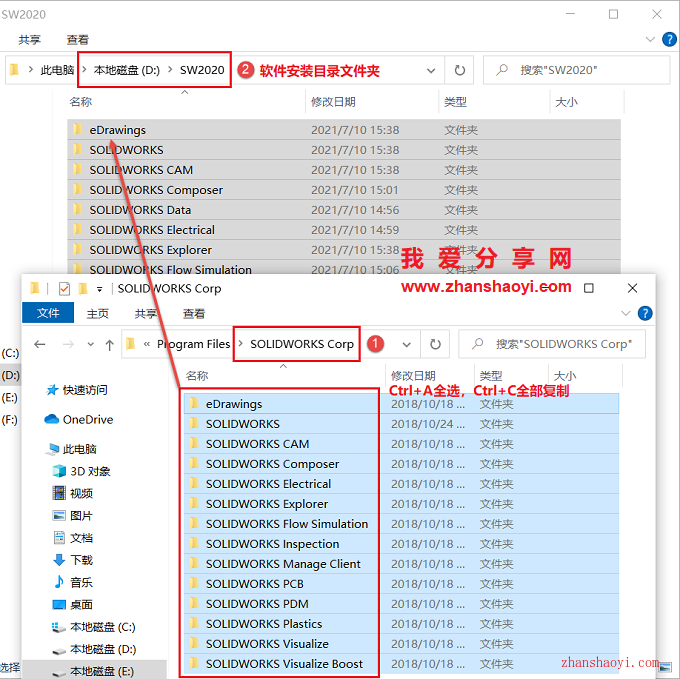Click new folder icon in quick access toolbar
The image size is (680, 679).
82,288
